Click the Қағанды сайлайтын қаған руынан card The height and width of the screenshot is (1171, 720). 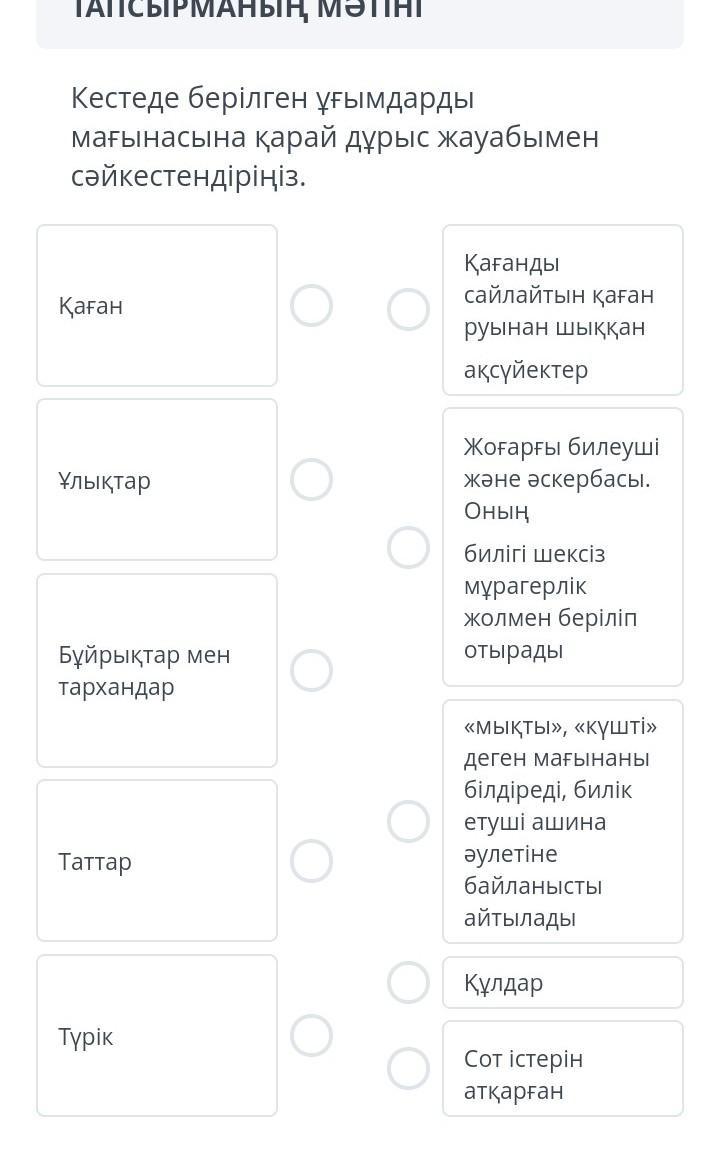pos(562,310)
